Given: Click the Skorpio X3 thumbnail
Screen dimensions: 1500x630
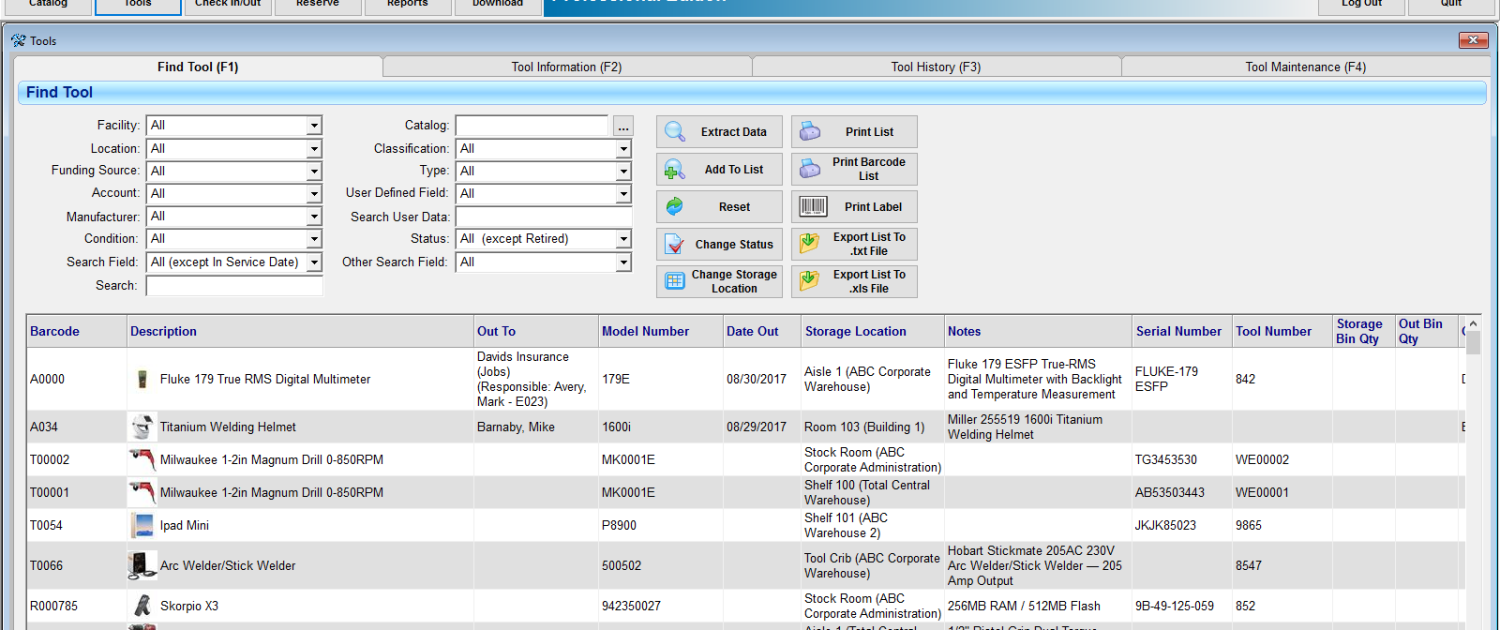Looking at the screenshot, I should pyautogui.click(x=142, y=606).
